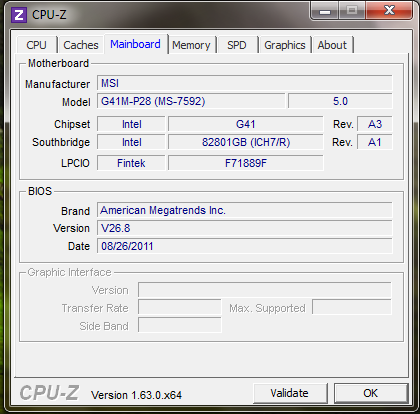Click southbridge value 82801GB (ICH7/R)
420x414 pixels.
(246, 142)
